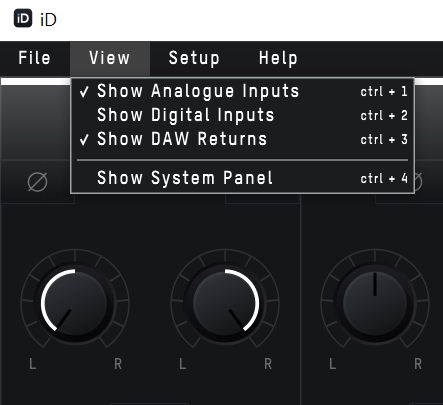Image resolution: width=443 pixels, height=405 pixels.
Task: Close the open View menu
Action: click(110, 58)
